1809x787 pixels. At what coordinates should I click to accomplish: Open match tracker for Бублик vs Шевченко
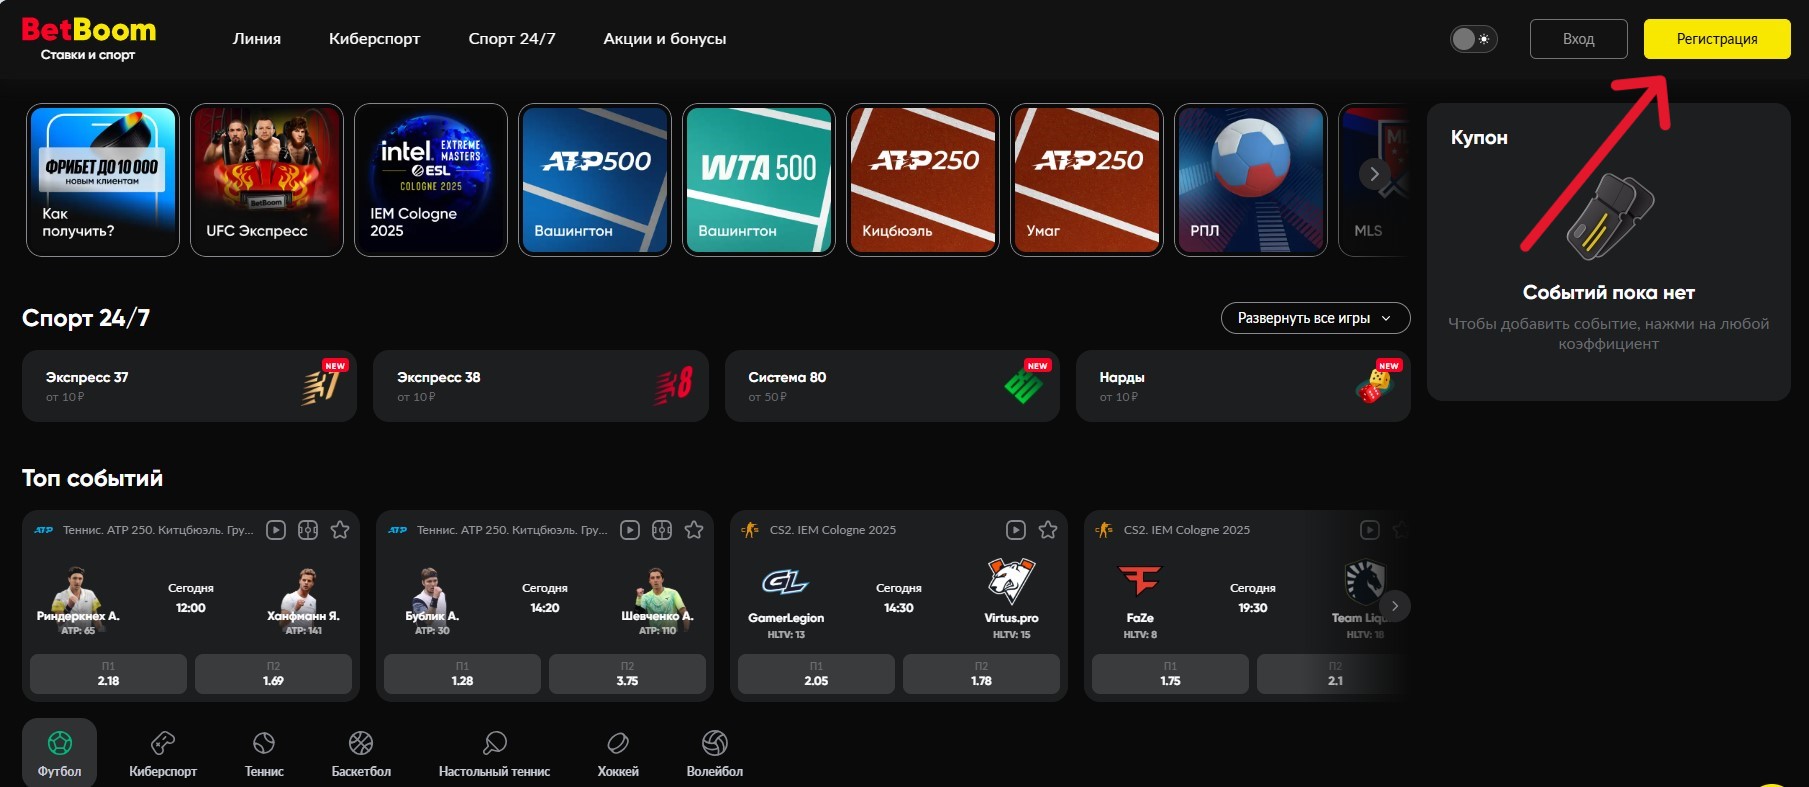[x=662, y=530]
